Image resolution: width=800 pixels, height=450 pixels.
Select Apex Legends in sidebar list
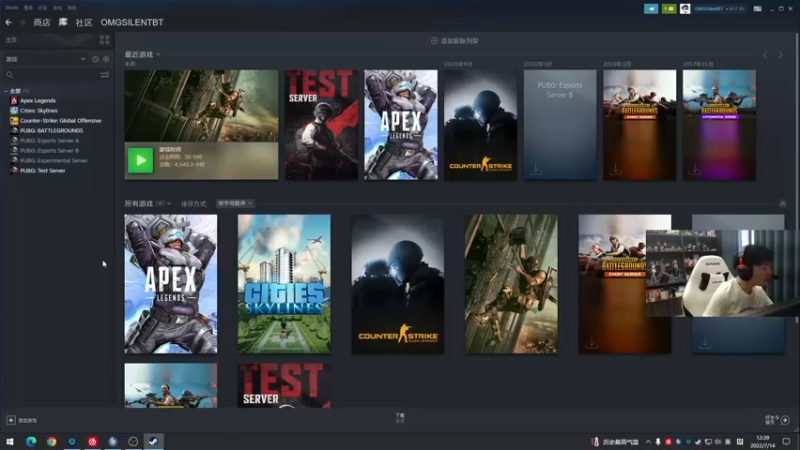point(38,101)
